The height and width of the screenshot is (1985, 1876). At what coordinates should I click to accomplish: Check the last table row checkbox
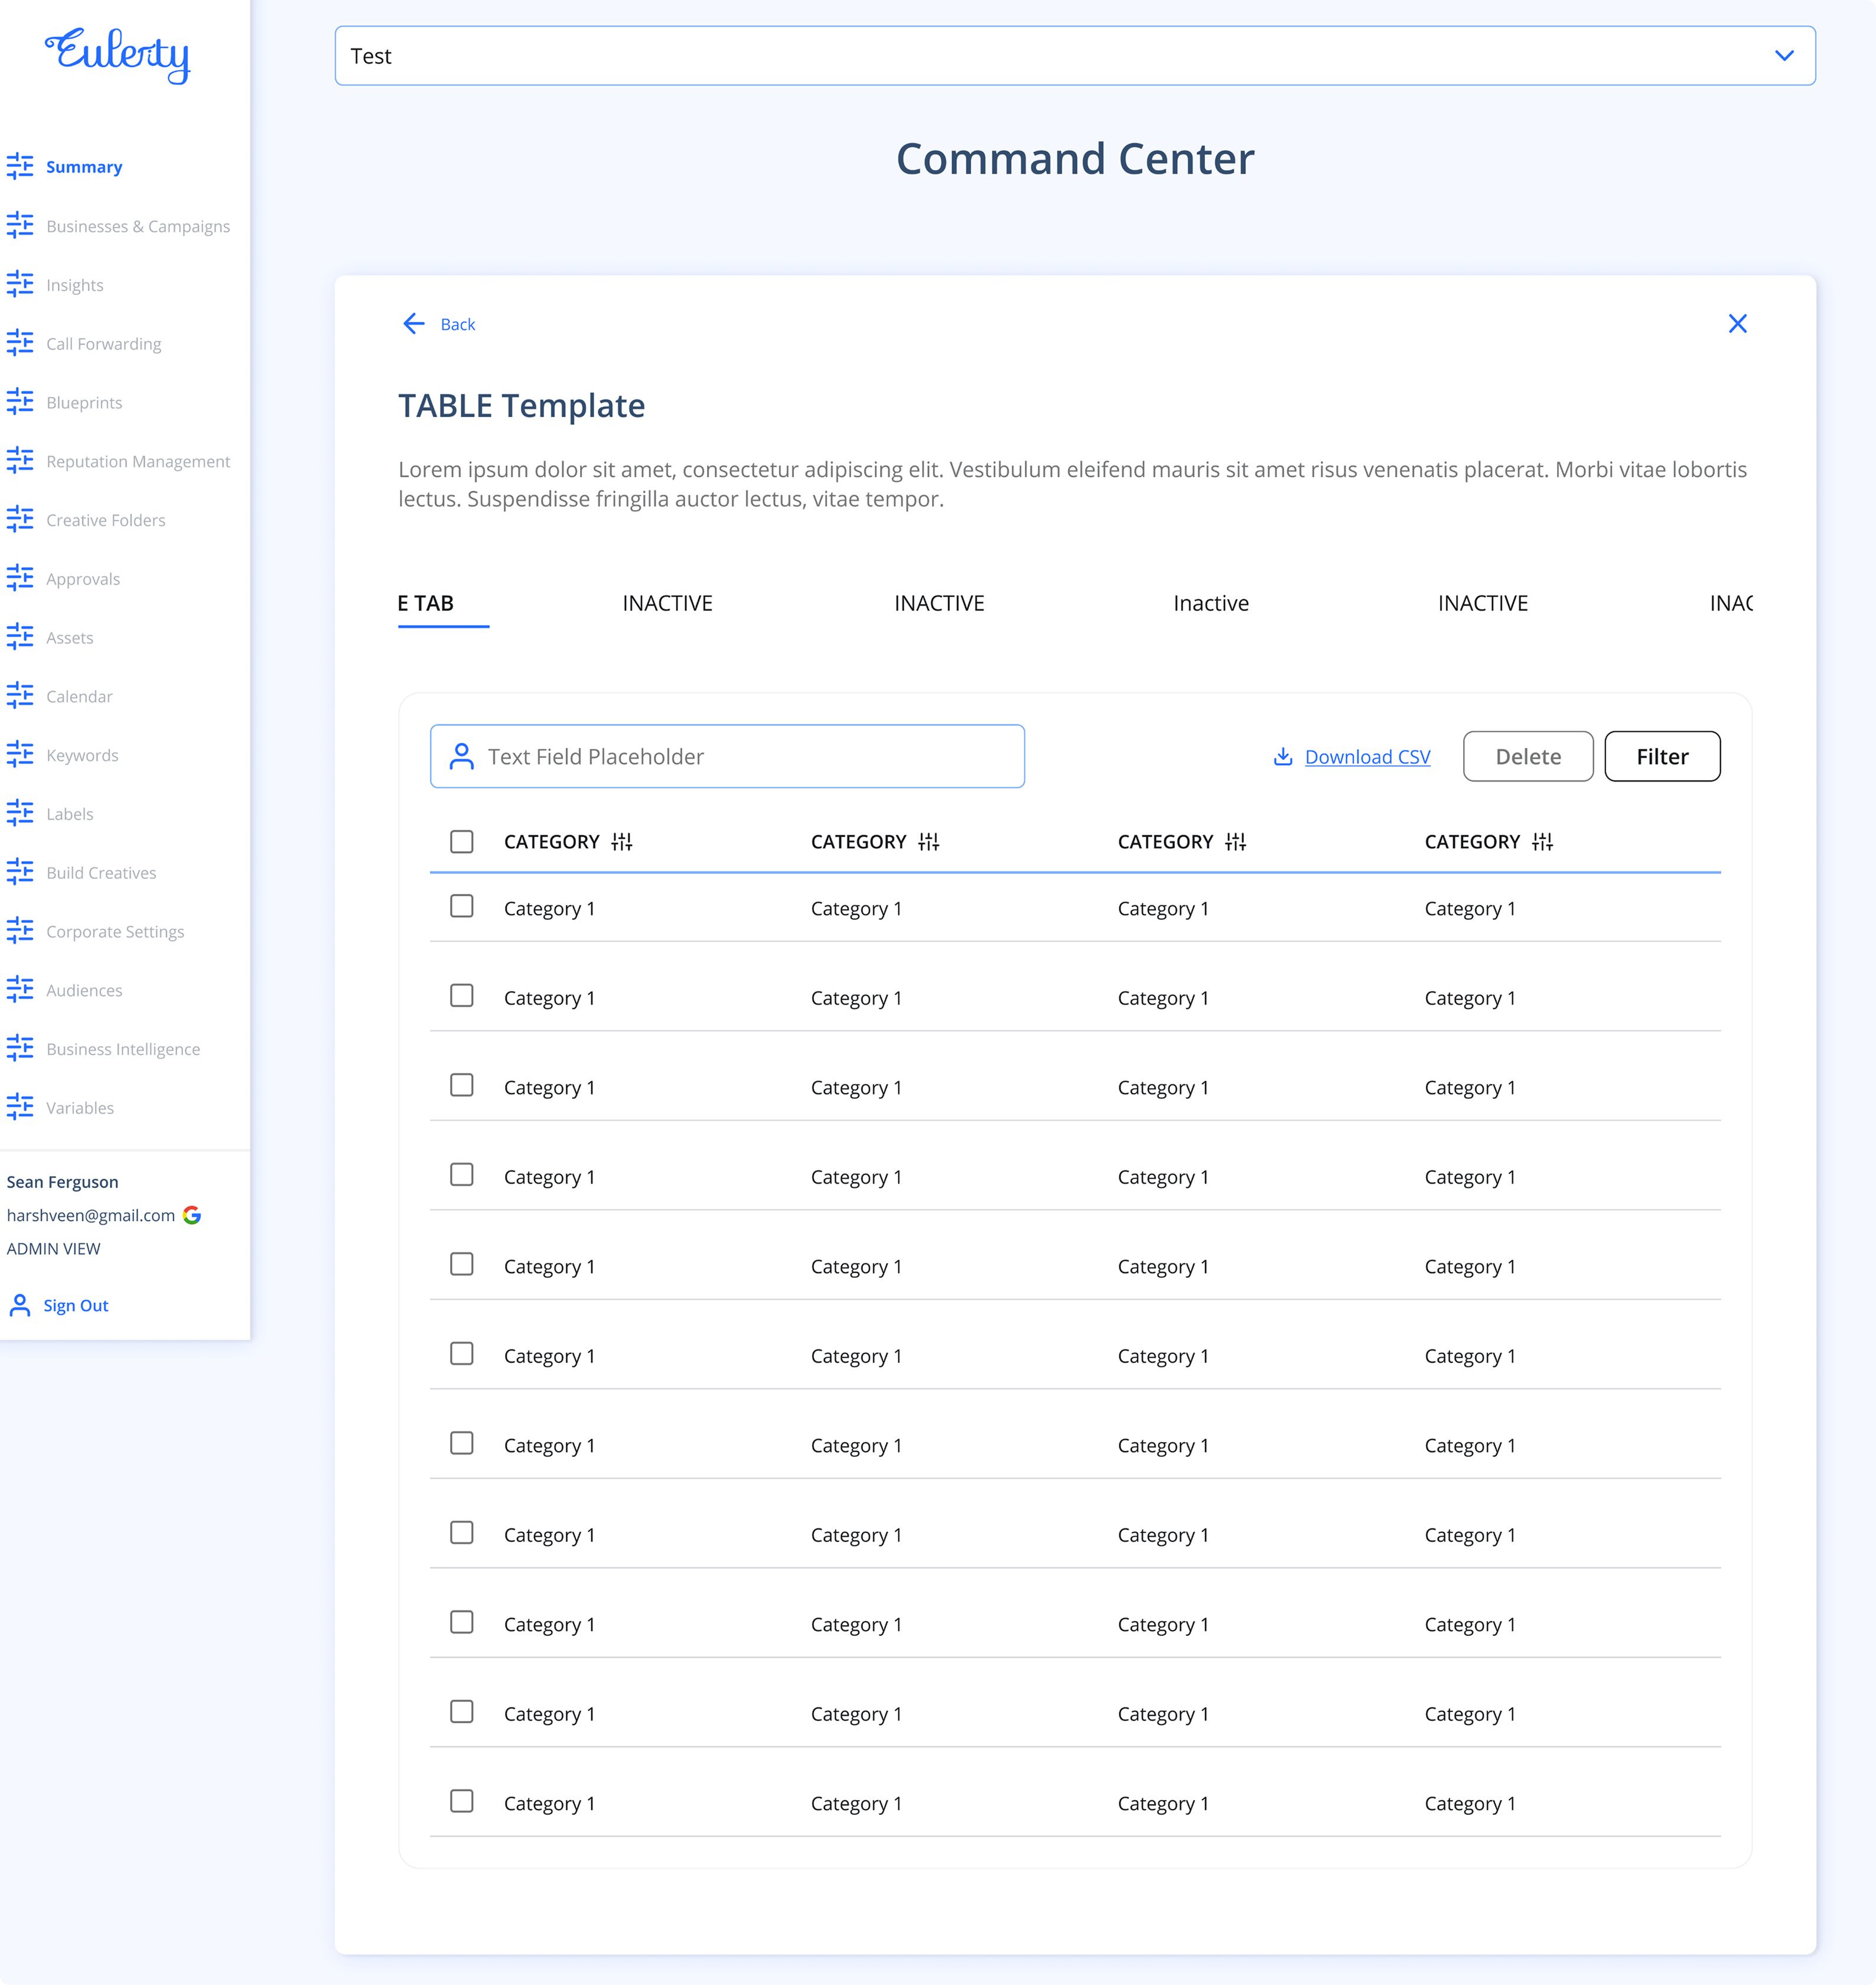click(x=461, y=1801)
